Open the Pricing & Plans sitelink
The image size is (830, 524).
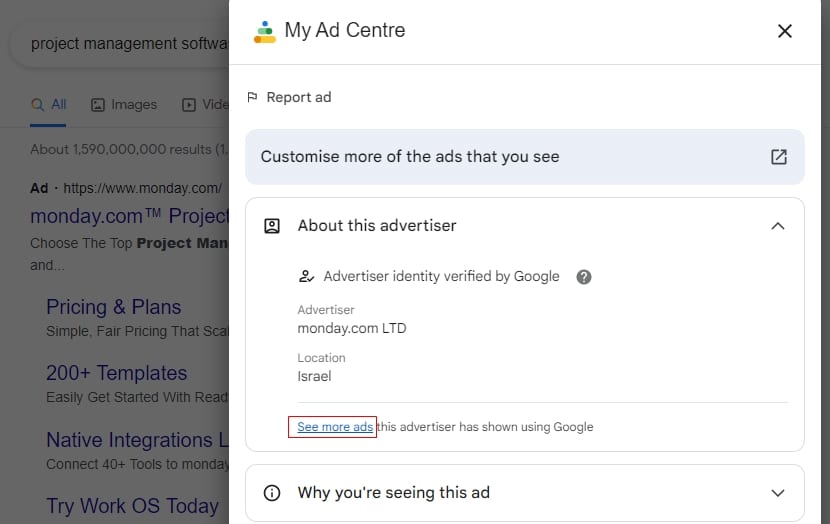pos(114,307)
